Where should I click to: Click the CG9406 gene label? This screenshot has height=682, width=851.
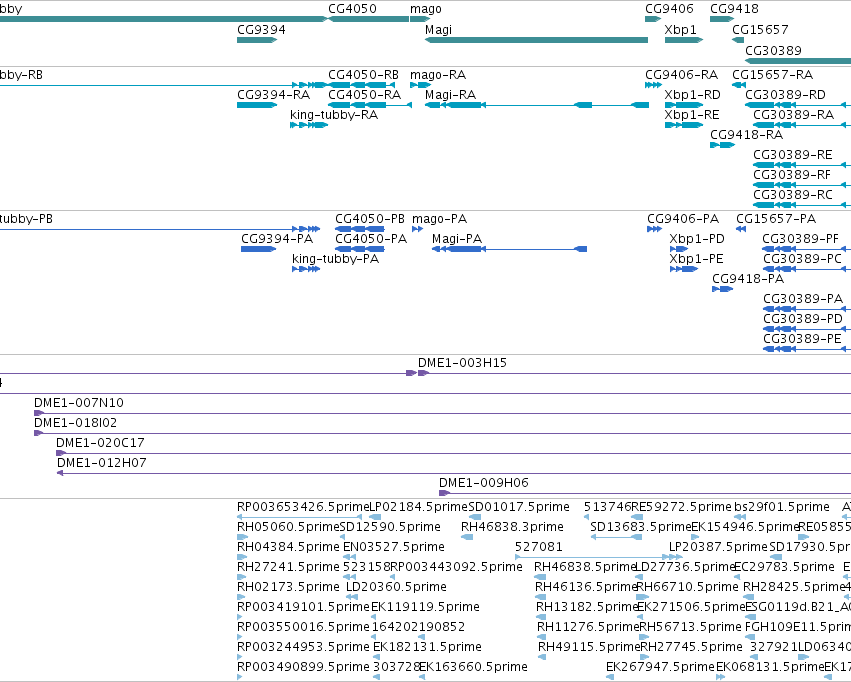[x=670, y=9]
